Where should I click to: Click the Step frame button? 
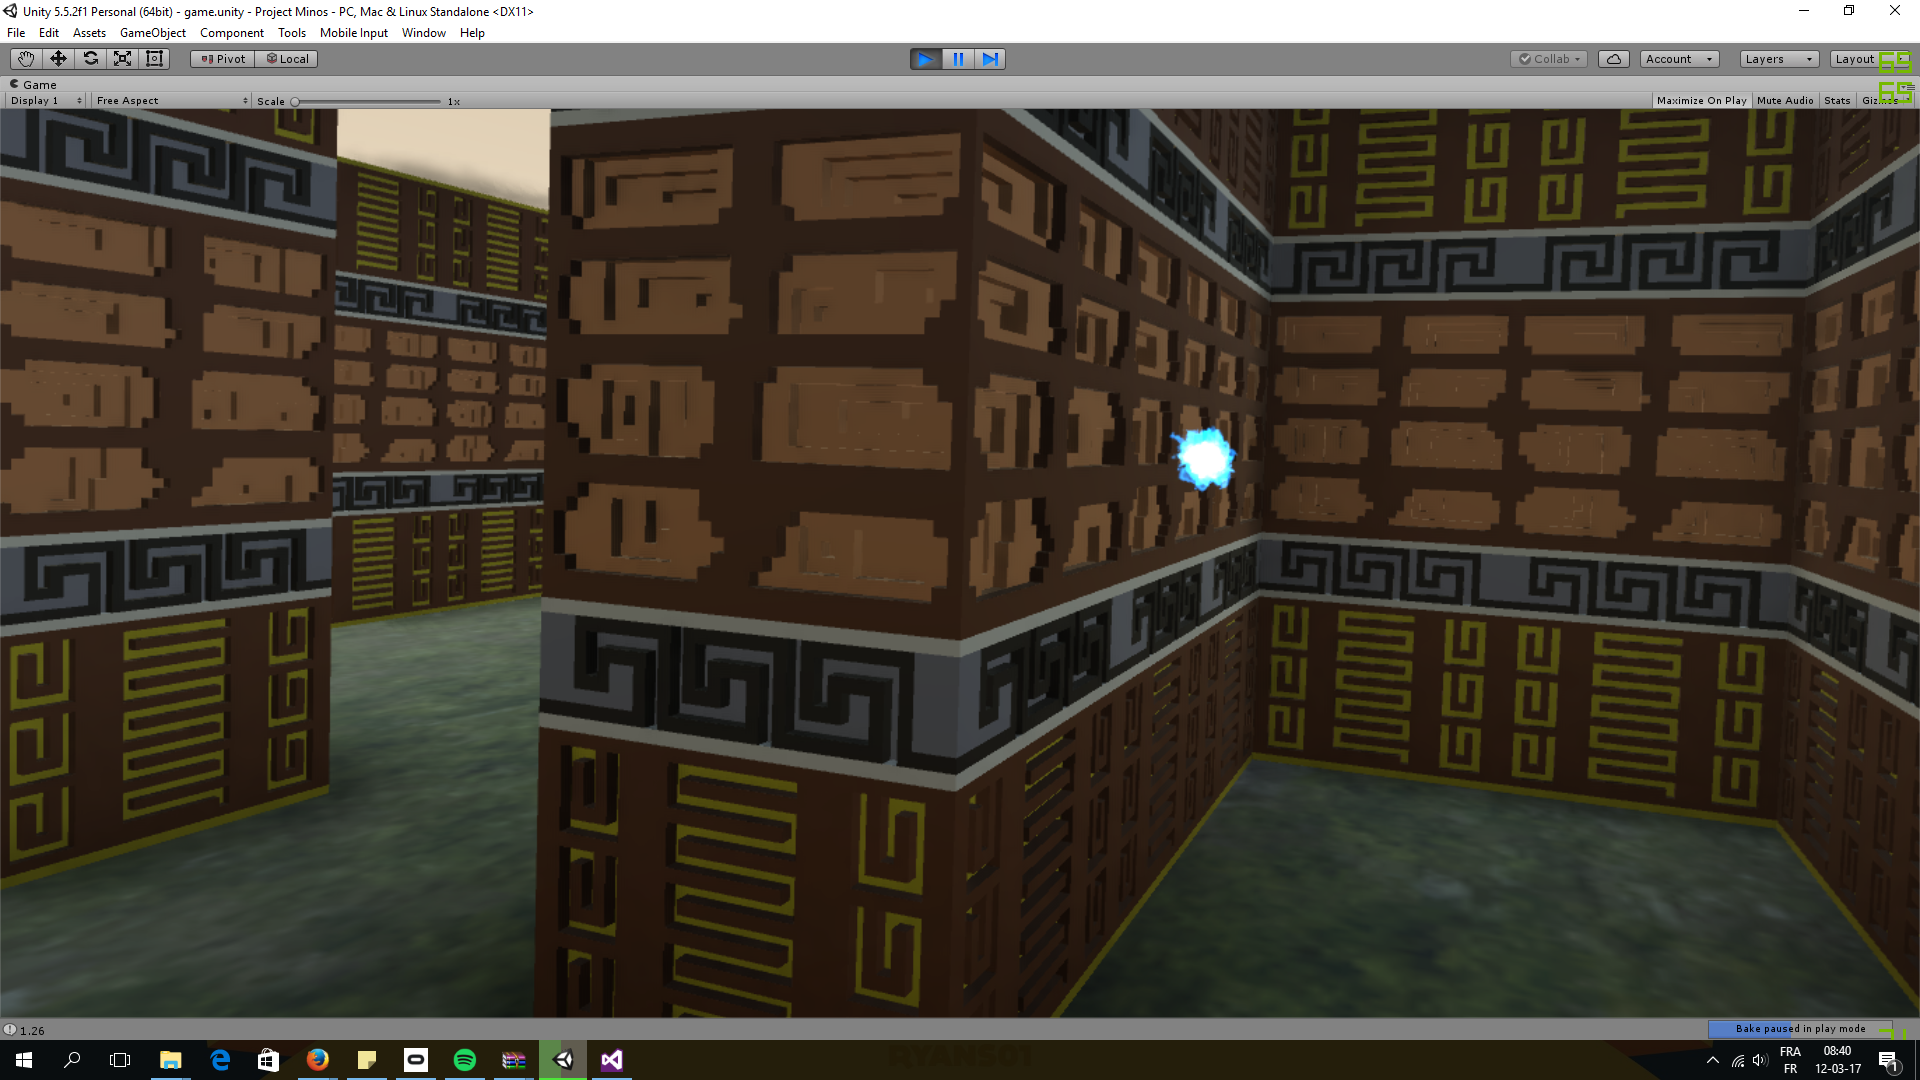[989, 59]
